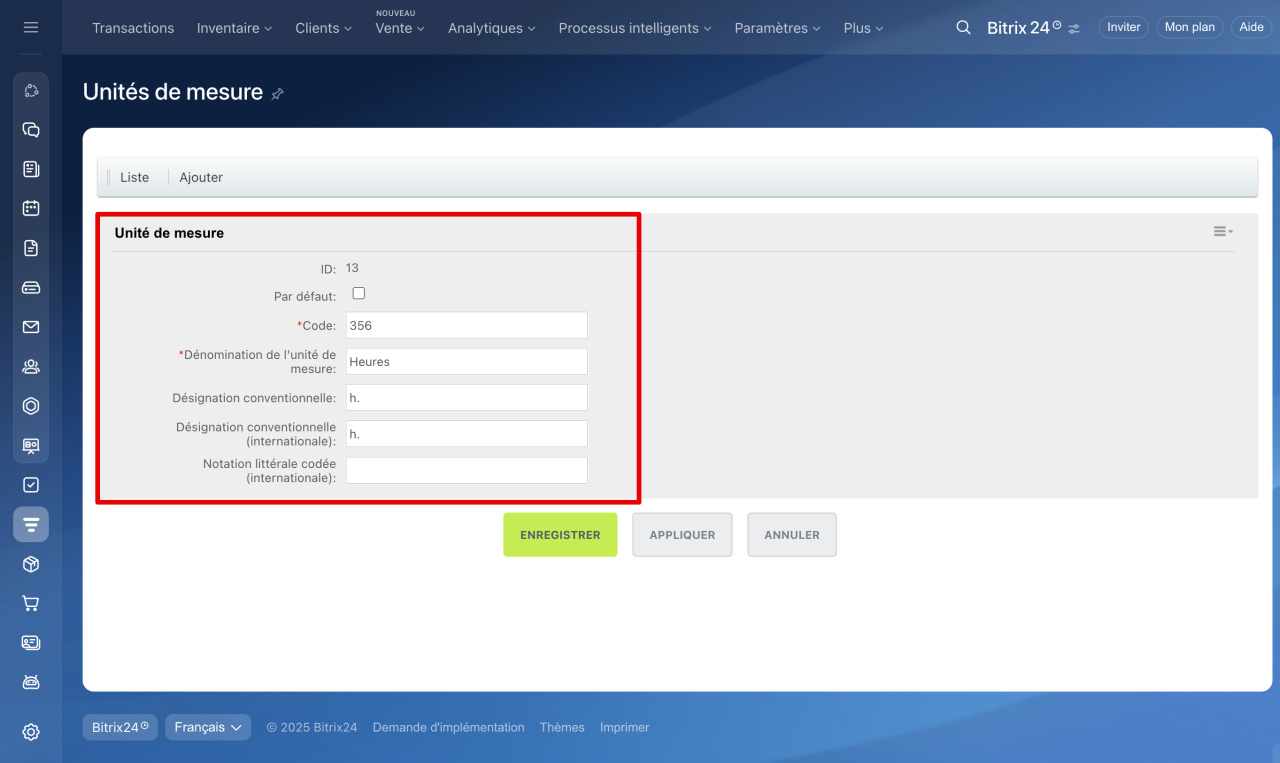Click Ajouter in the toolbar

point(201,177)
